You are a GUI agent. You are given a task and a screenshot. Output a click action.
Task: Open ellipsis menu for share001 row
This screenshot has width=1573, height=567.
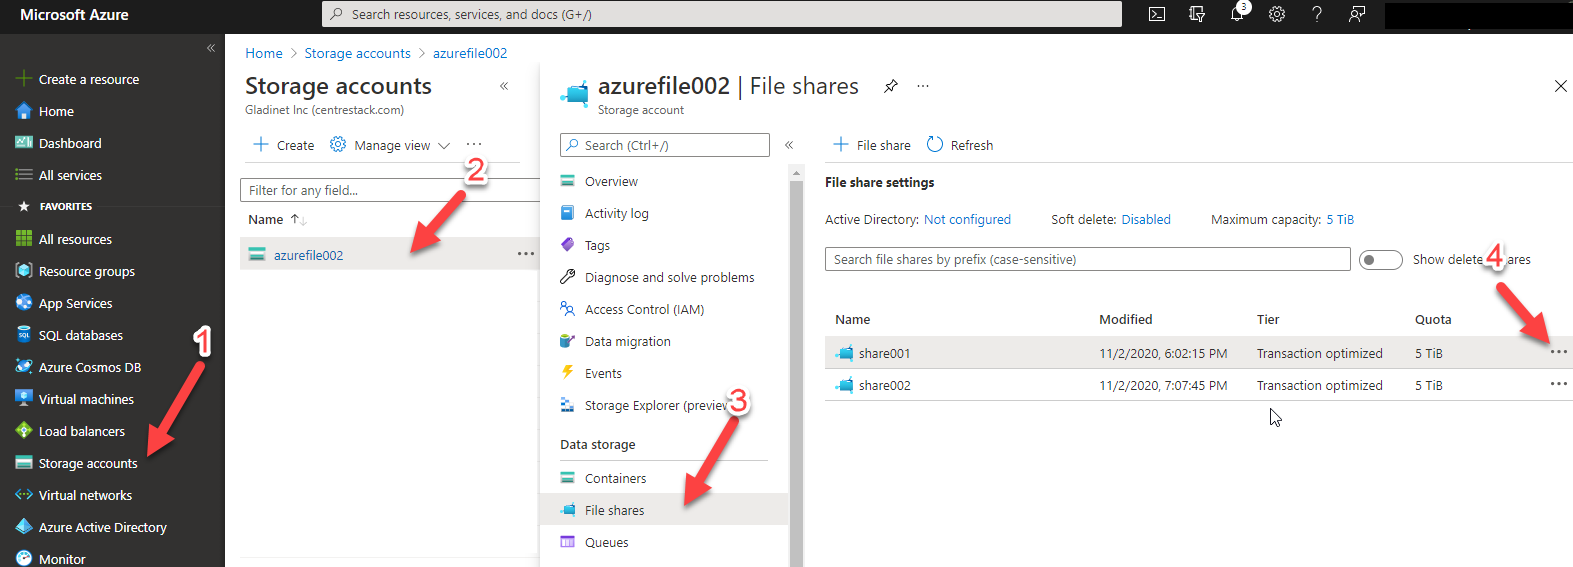(1558, 352)
